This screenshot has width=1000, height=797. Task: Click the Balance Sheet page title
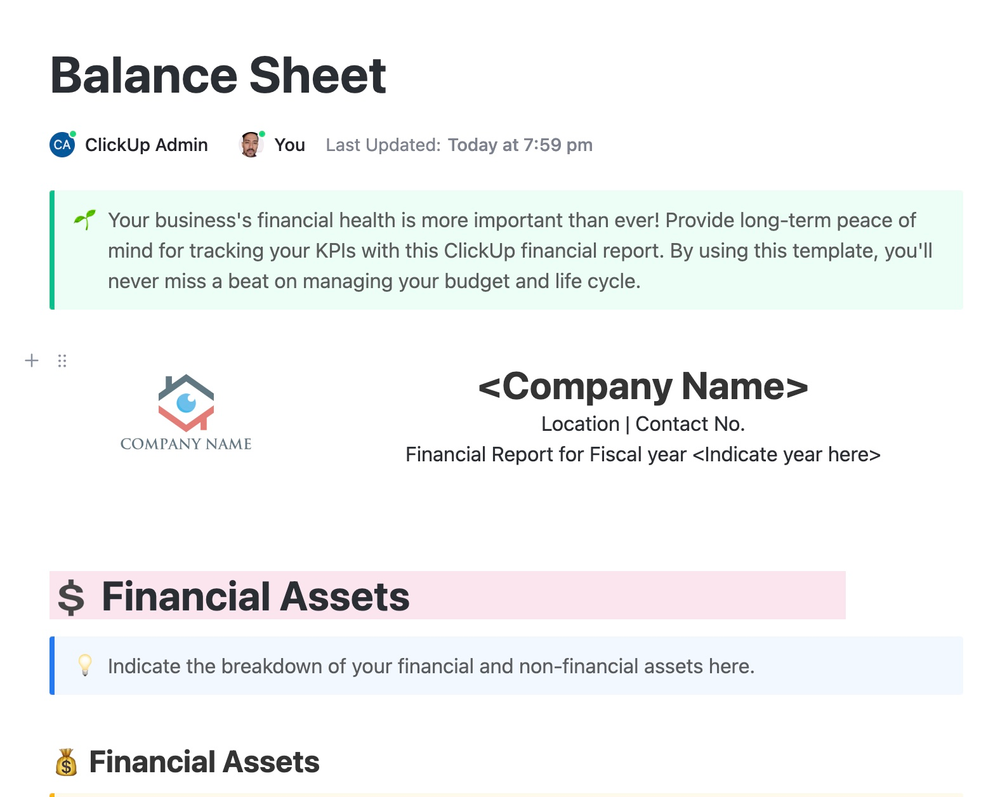coord(218,74)
